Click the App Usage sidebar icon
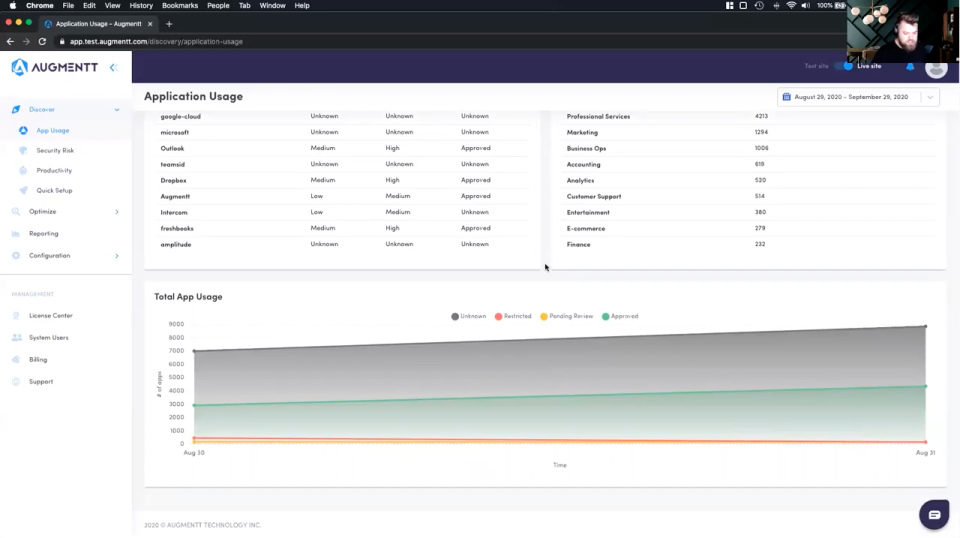The height and width of the screenshot is (538, 960). coord(23,130)
